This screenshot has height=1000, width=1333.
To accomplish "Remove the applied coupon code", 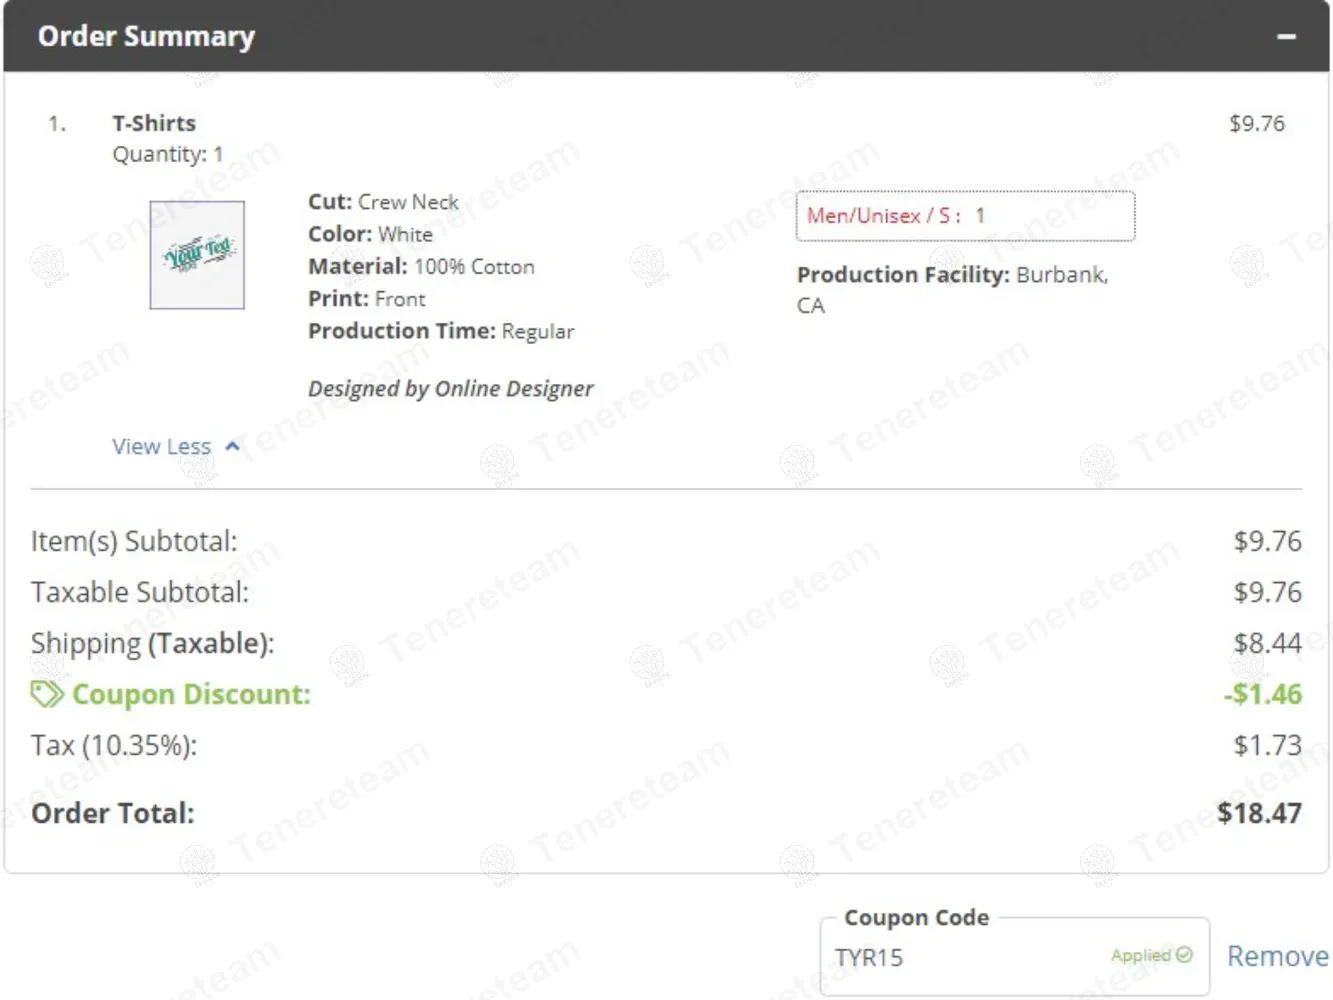I will [1277, 956].
